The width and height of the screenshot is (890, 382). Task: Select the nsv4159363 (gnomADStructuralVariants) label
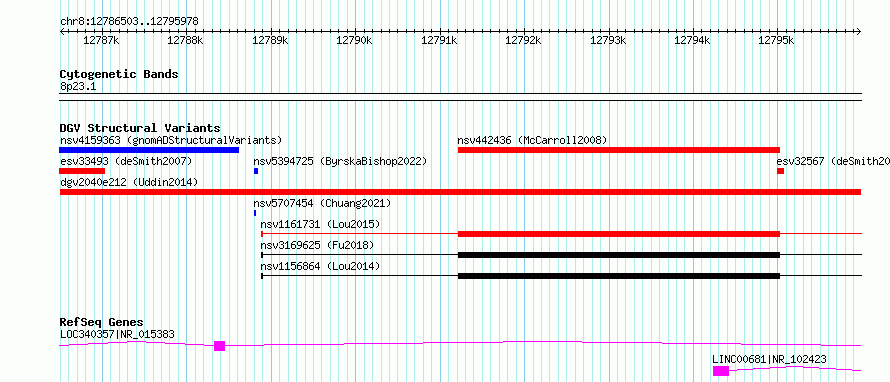[171, 140]
